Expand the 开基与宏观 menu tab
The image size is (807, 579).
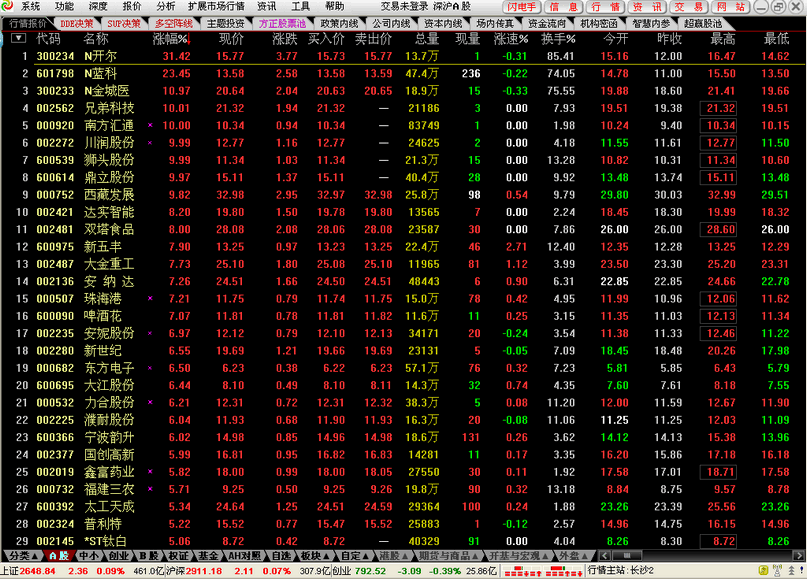pyautogui.click(x=518, y=556)
